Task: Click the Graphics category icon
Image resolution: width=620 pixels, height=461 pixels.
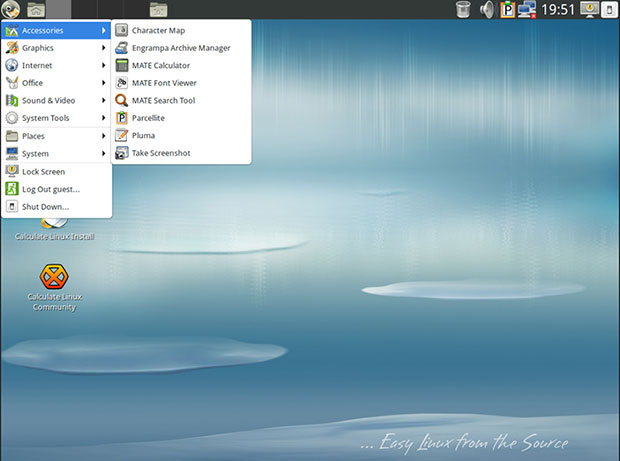Action: [12, 48]
